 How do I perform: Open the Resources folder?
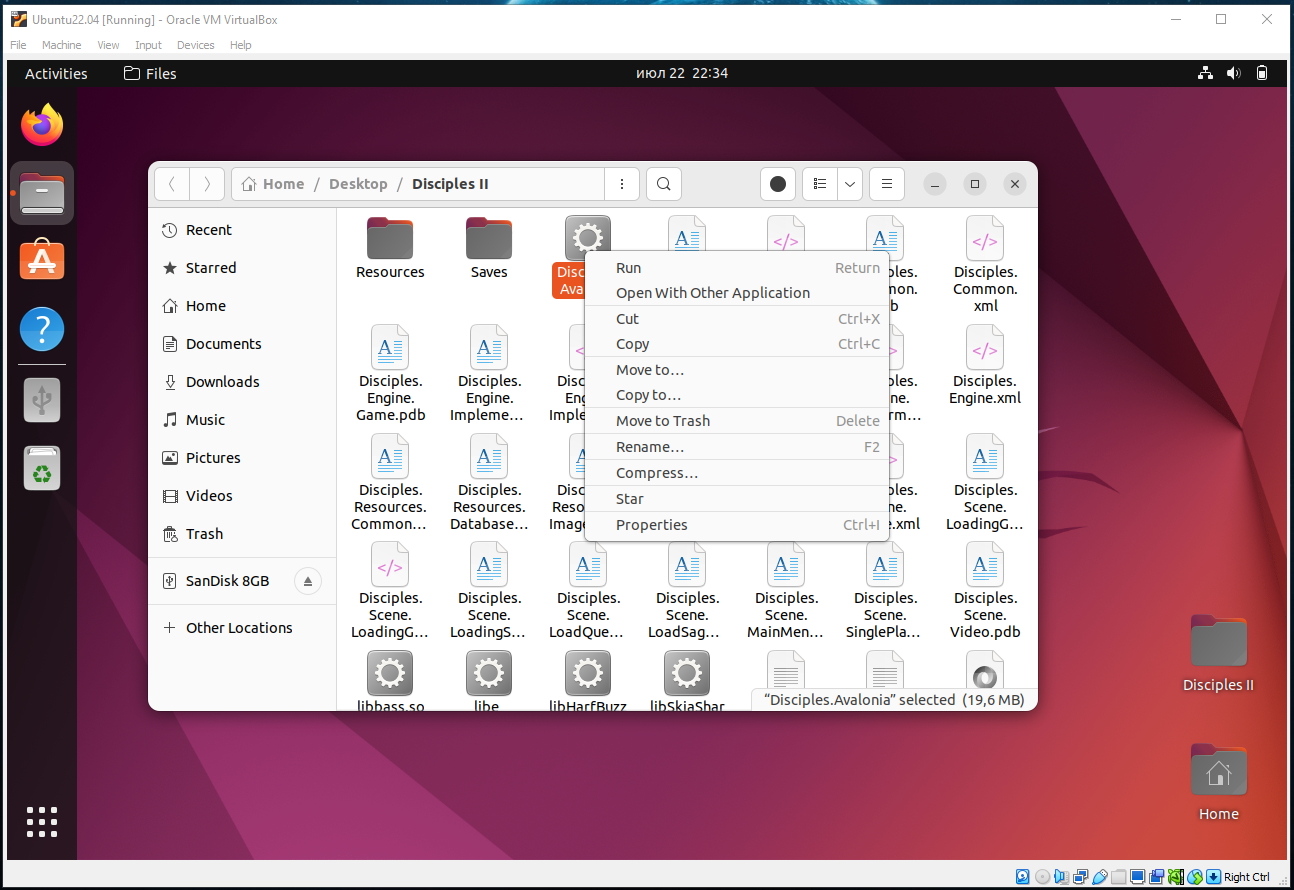390,248
